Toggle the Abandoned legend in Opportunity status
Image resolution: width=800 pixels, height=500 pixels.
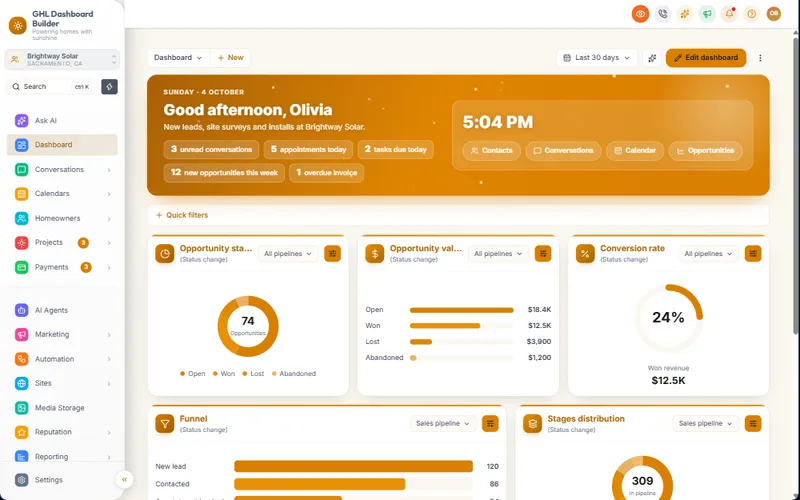click(x=294, y=374)
